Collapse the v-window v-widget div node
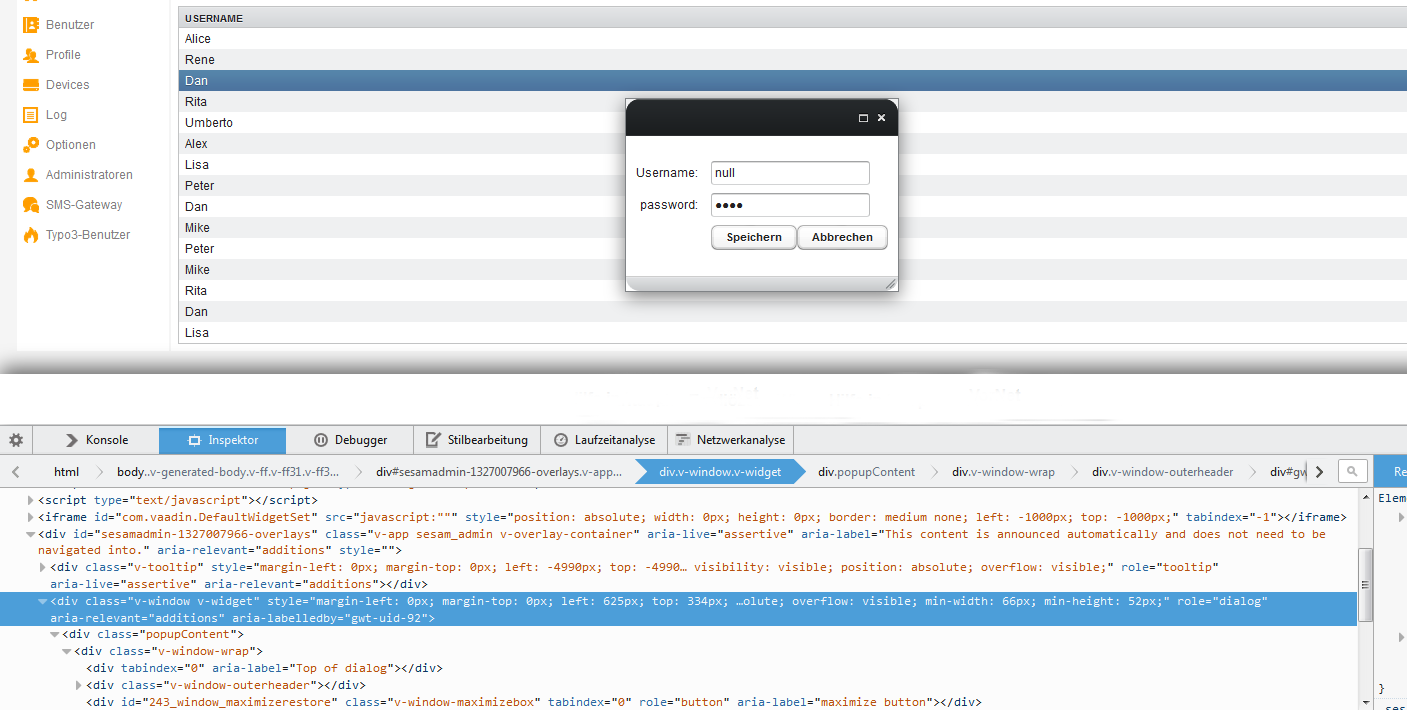 click(x=42, y=601)
